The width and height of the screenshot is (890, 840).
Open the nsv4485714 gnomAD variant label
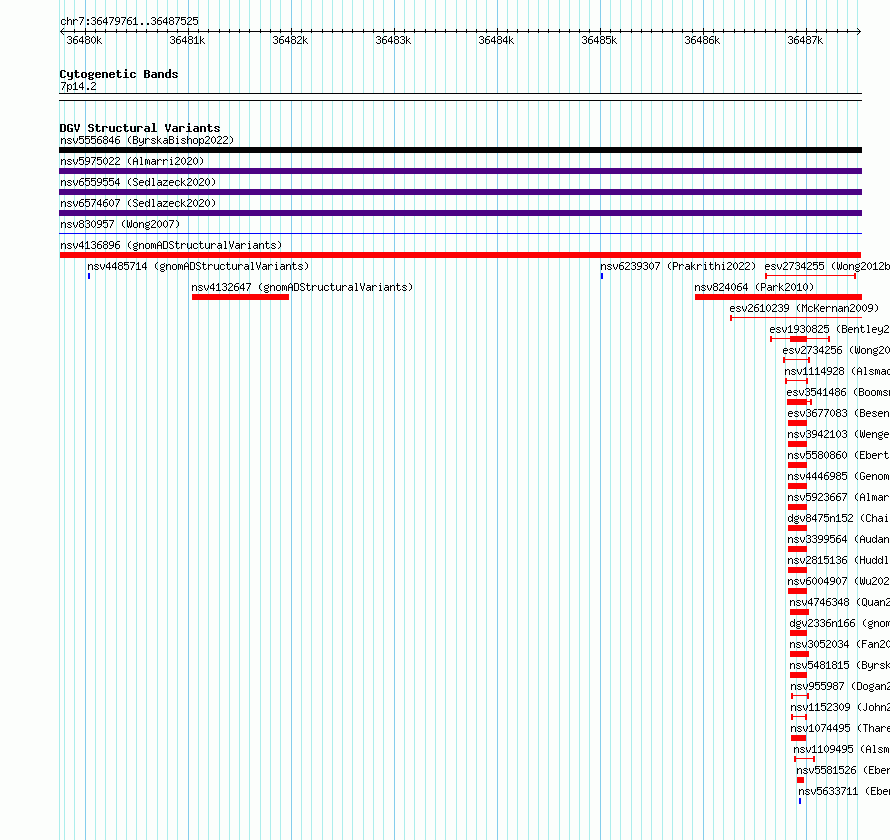tap(198, 266)
